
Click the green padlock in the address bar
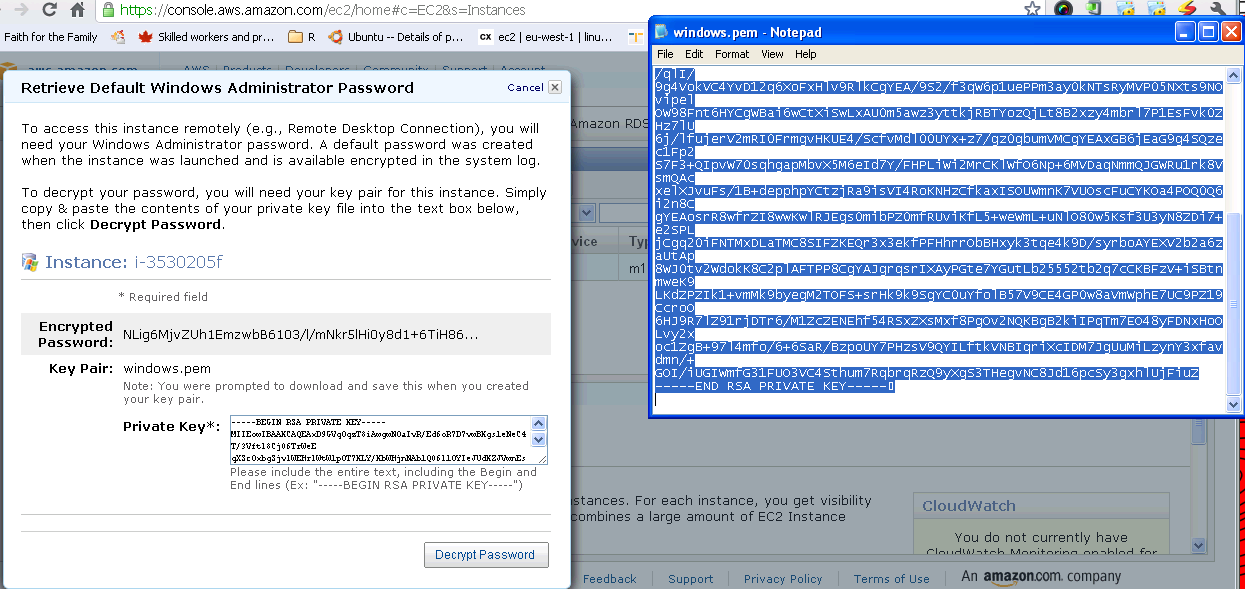point(108,10)
